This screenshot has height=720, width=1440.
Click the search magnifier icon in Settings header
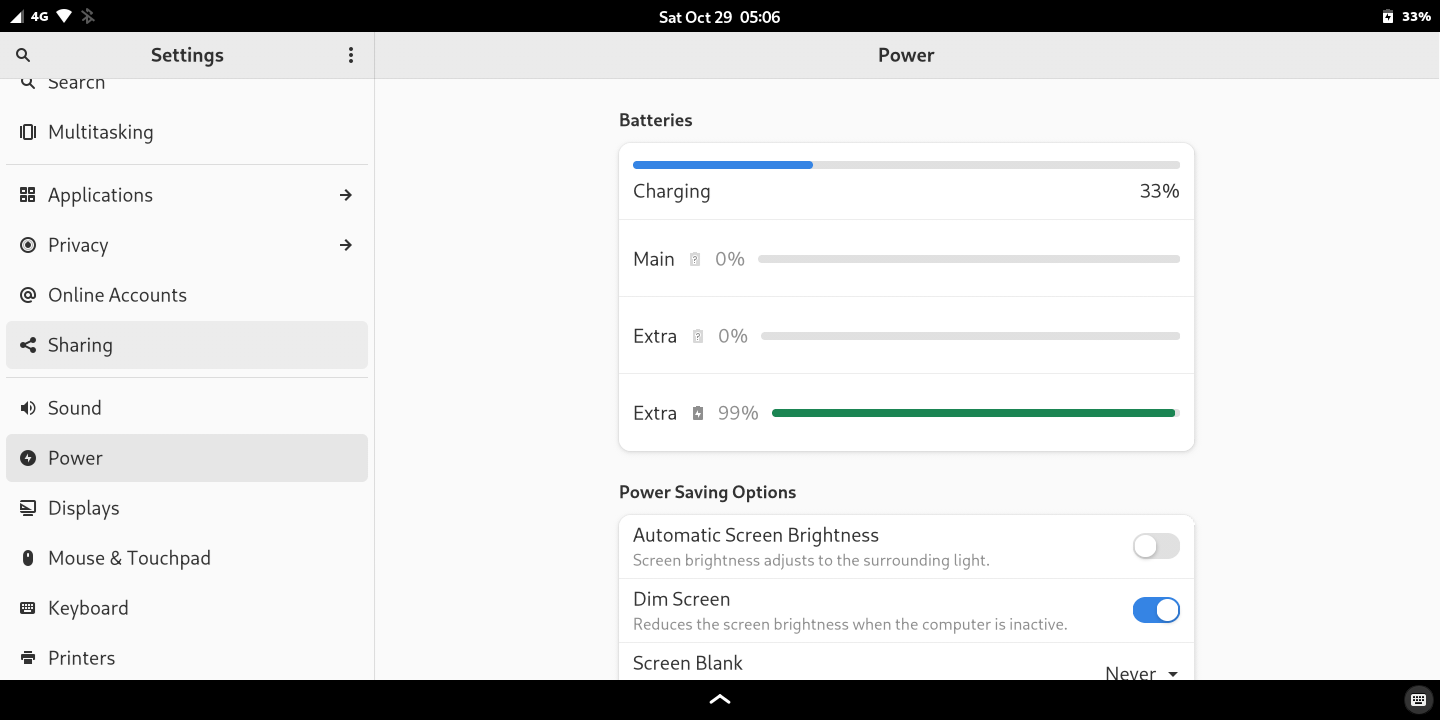coord(23,55)
